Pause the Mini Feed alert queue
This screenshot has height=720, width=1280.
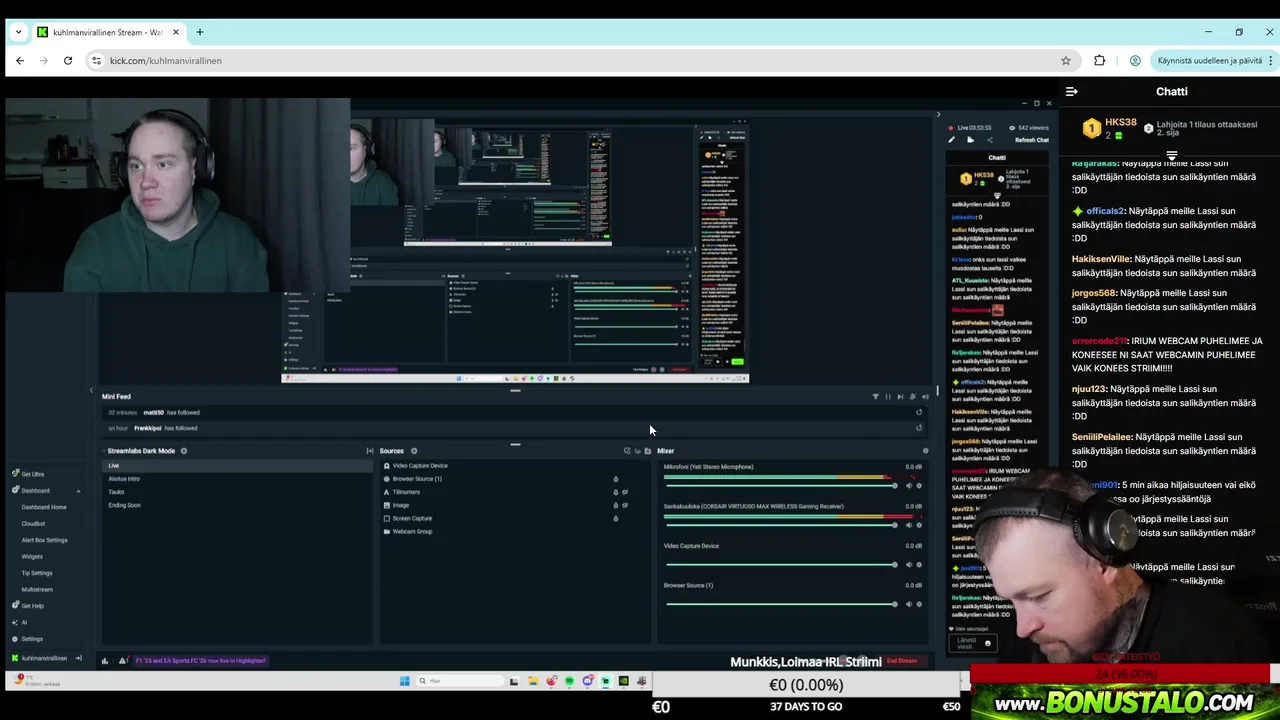pos(887,397)
